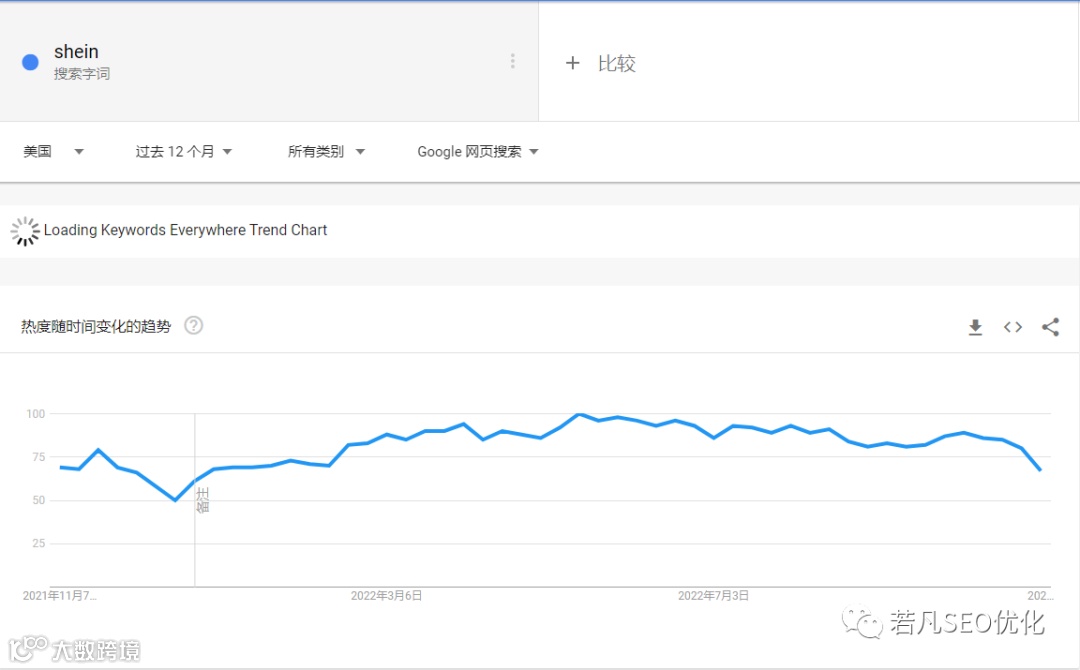Open the 所有类别 category dropdown
1080x670 pixels.
326,151
